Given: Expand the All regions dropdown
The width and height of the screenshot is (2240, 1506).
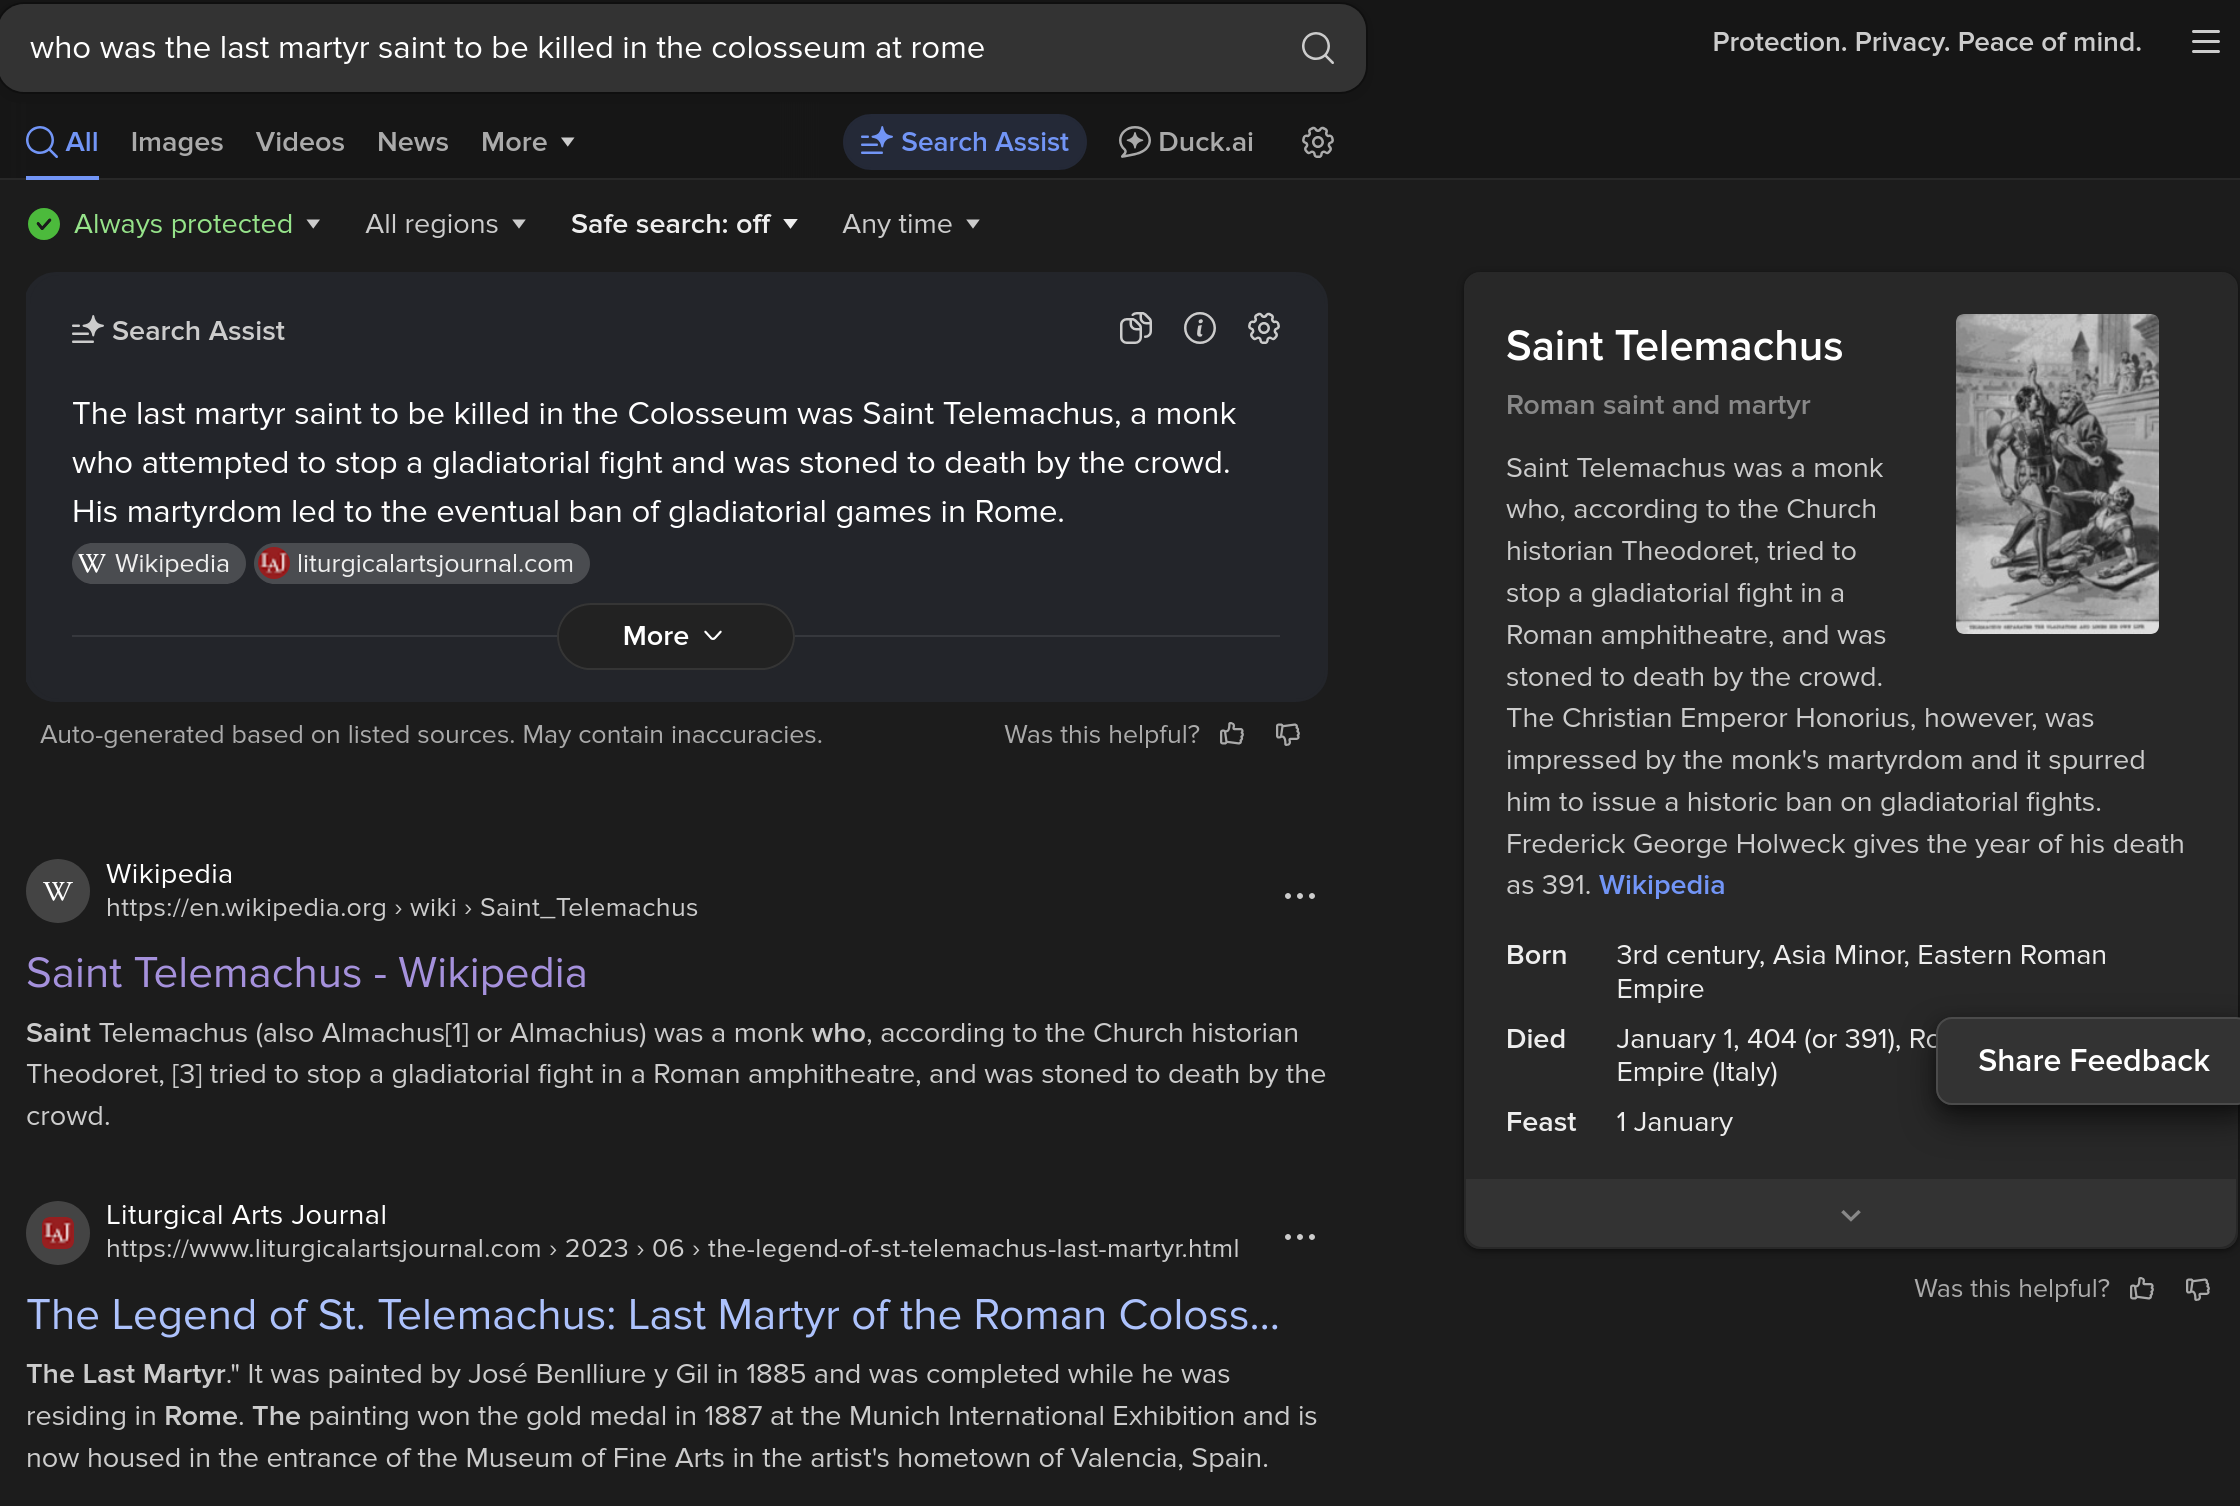Looking at the screenshot, I should [x=445, y=224].
